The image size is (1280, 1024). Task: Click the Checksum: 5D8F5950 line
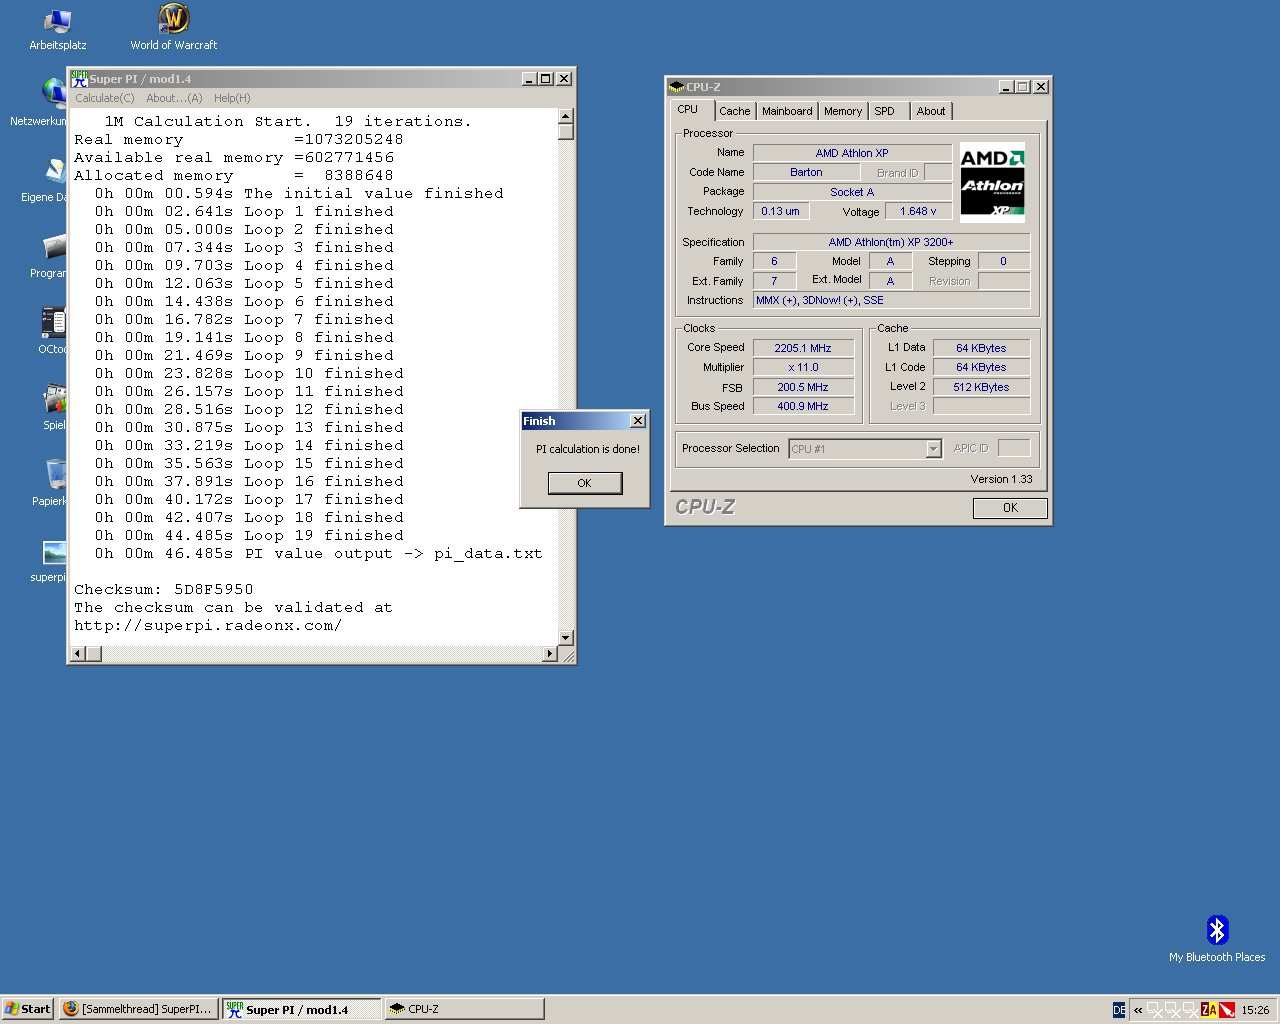pos(164,590)
